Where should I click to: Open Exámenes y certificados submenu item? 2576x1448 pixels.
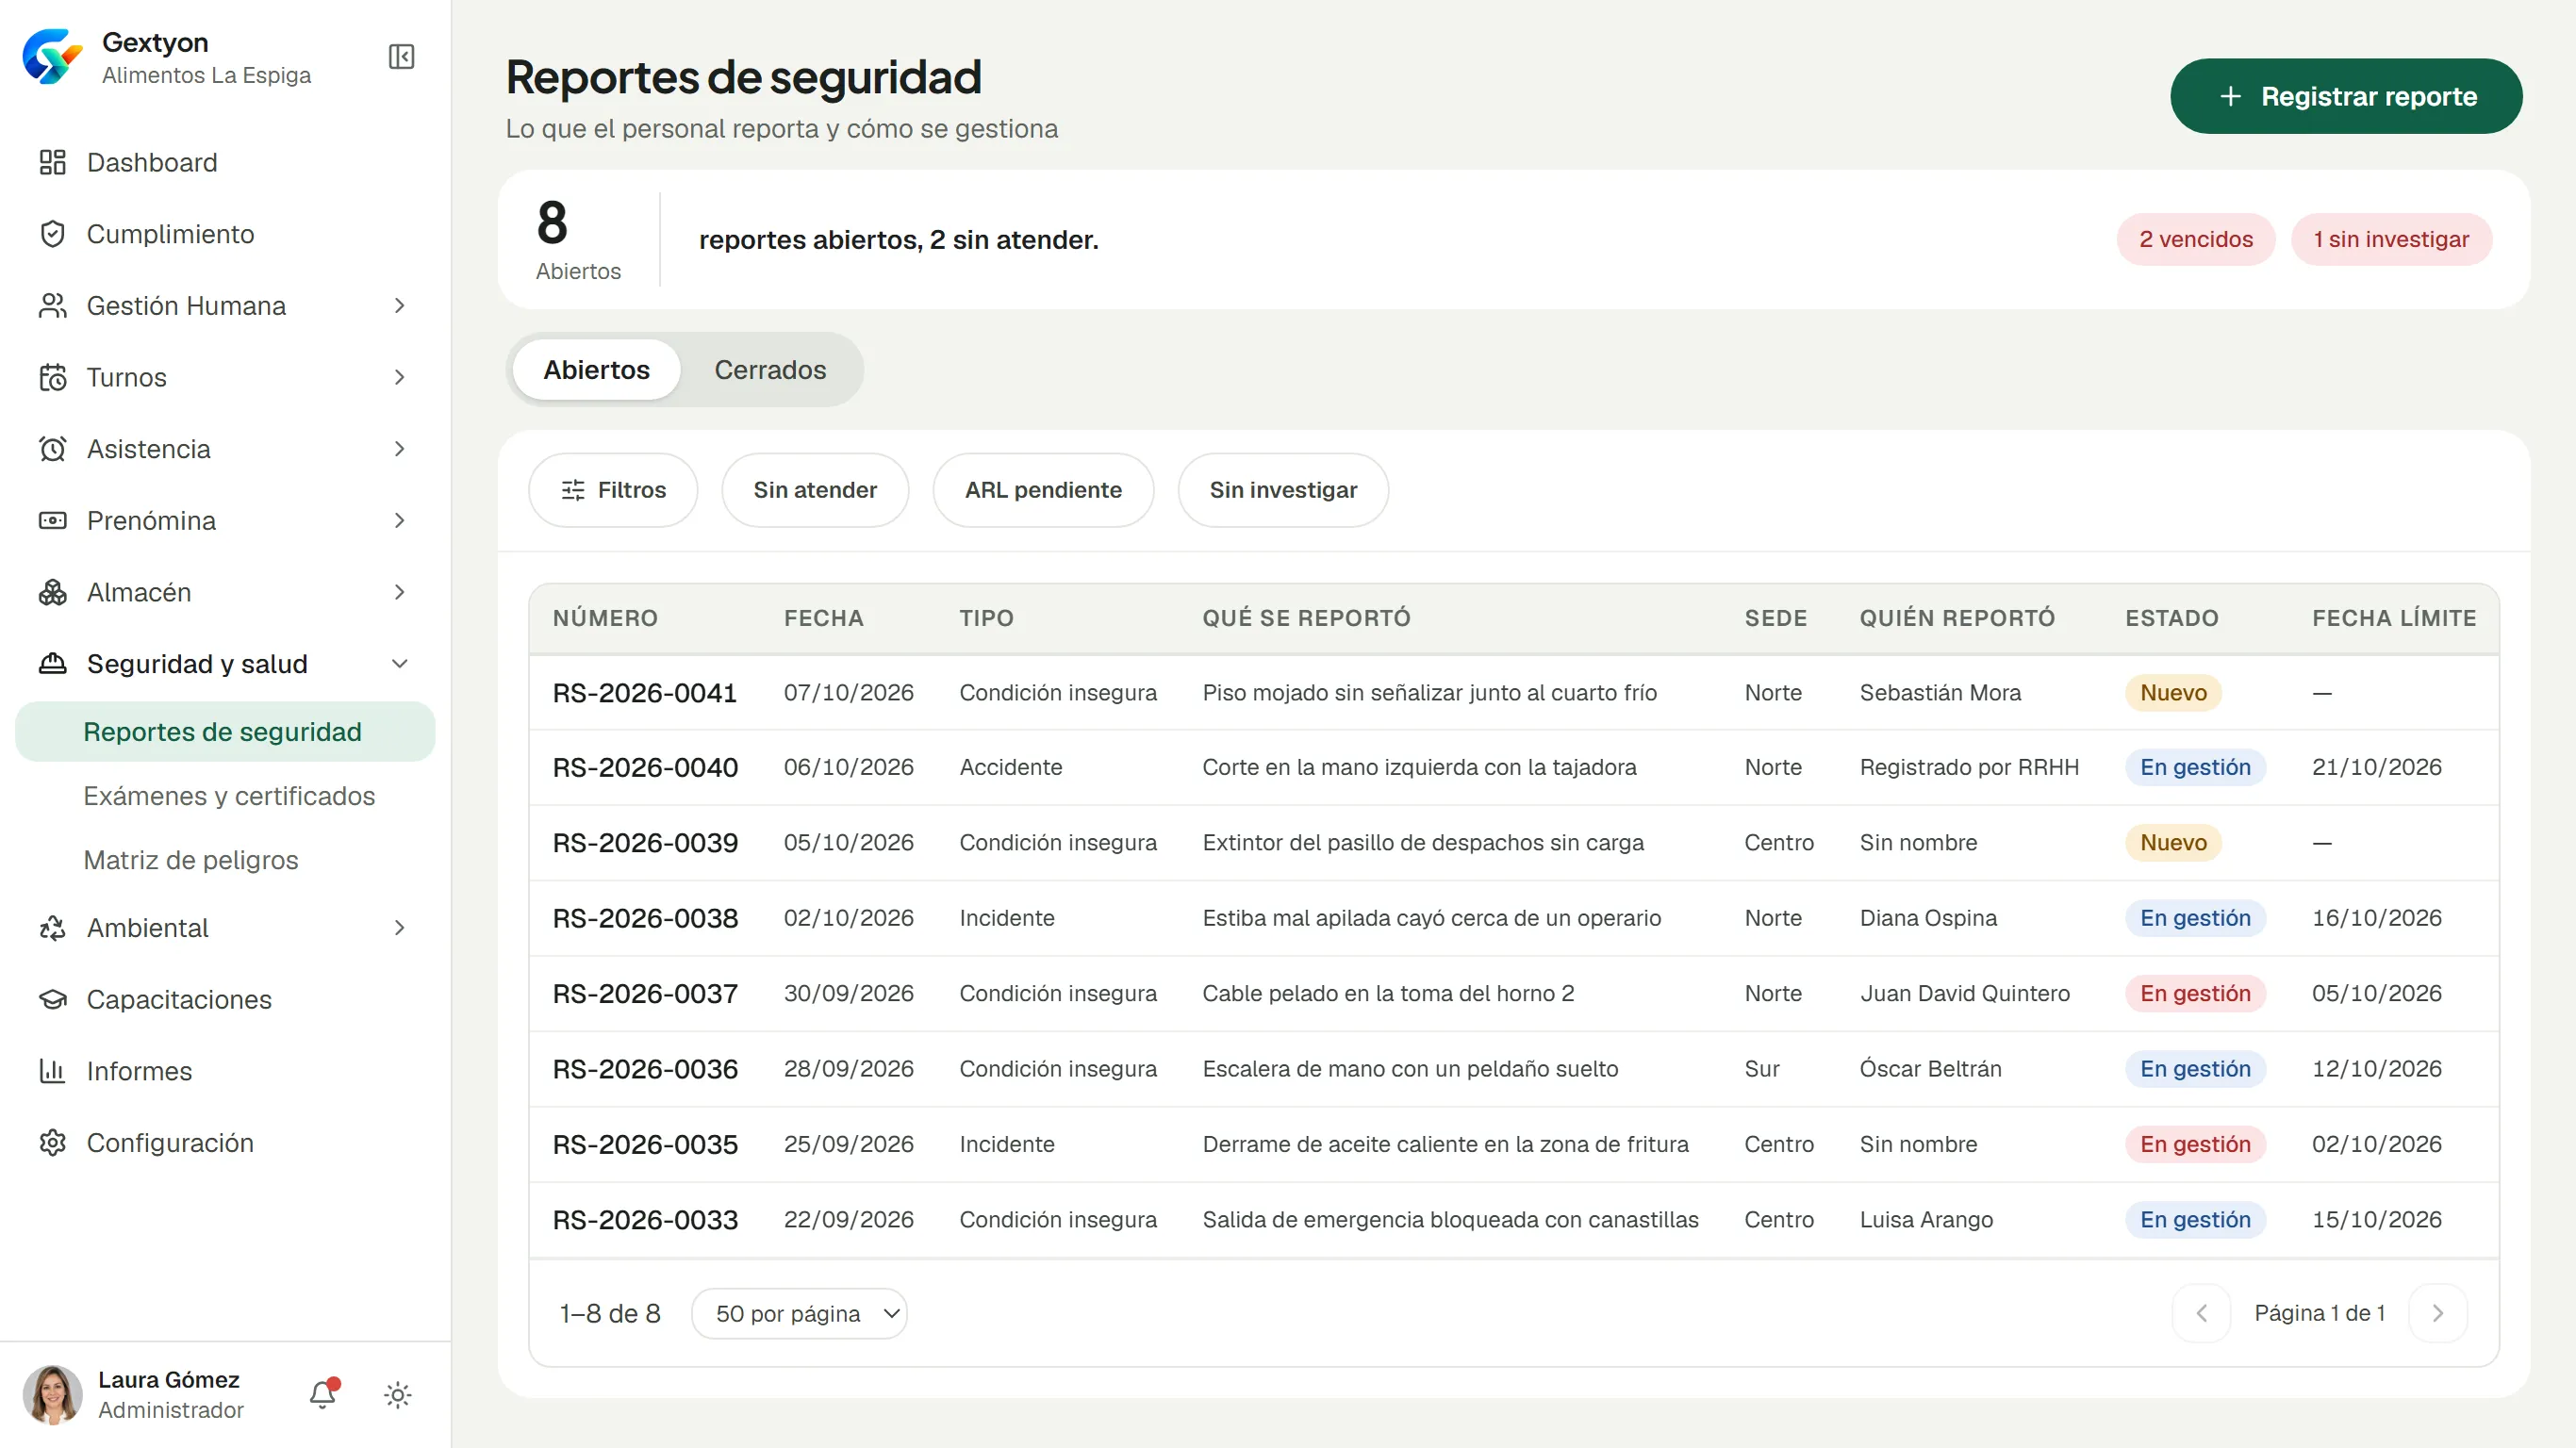click(229, 796)
